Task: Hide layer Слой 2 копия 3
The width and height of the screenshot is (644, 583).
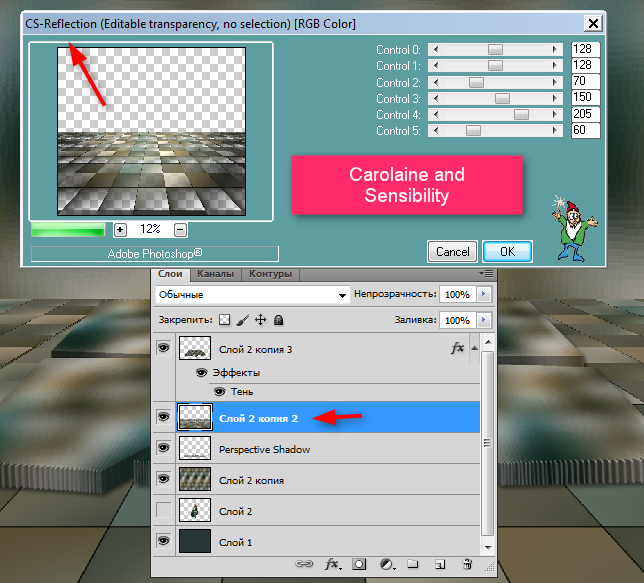Action: point(163,348)
